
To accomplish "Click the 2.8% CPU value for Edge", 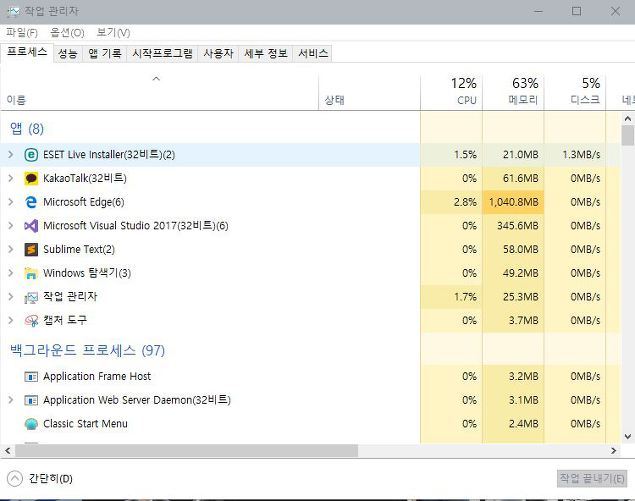I will click(465, 202).
